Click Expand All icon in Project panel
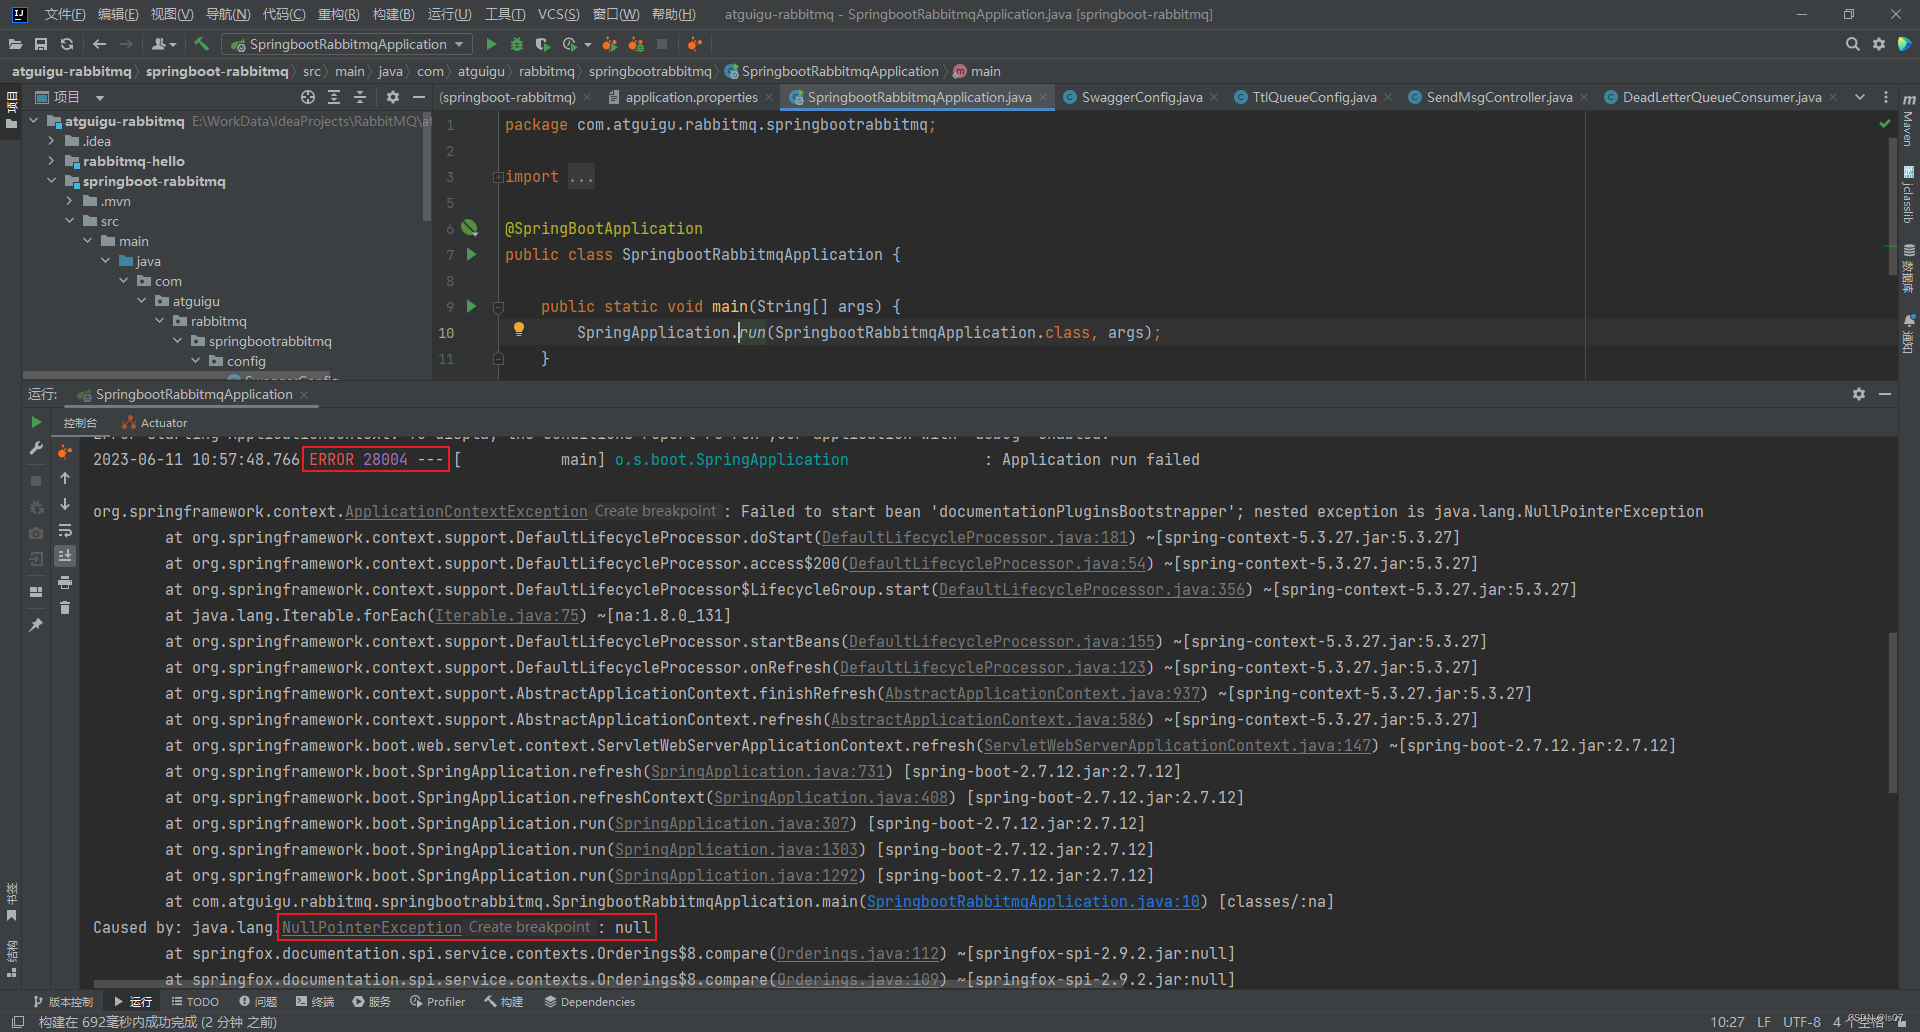The height and width of the screenshot is (1032, 1920). pos(334,97)
